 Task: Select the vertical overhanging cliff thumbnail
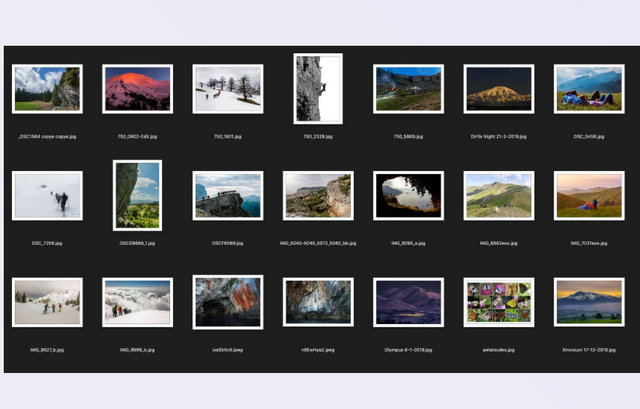(x=138, y=196)
